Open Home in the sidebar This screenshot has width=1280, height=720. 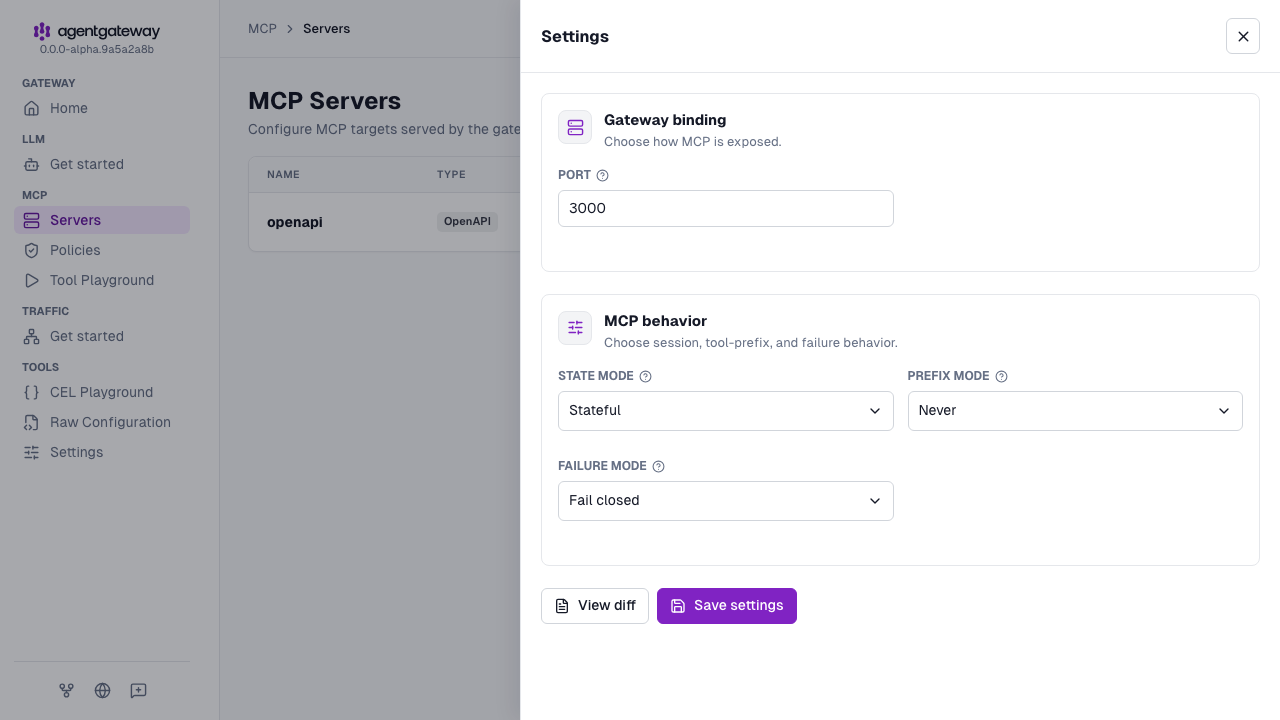tap(102, 108)
